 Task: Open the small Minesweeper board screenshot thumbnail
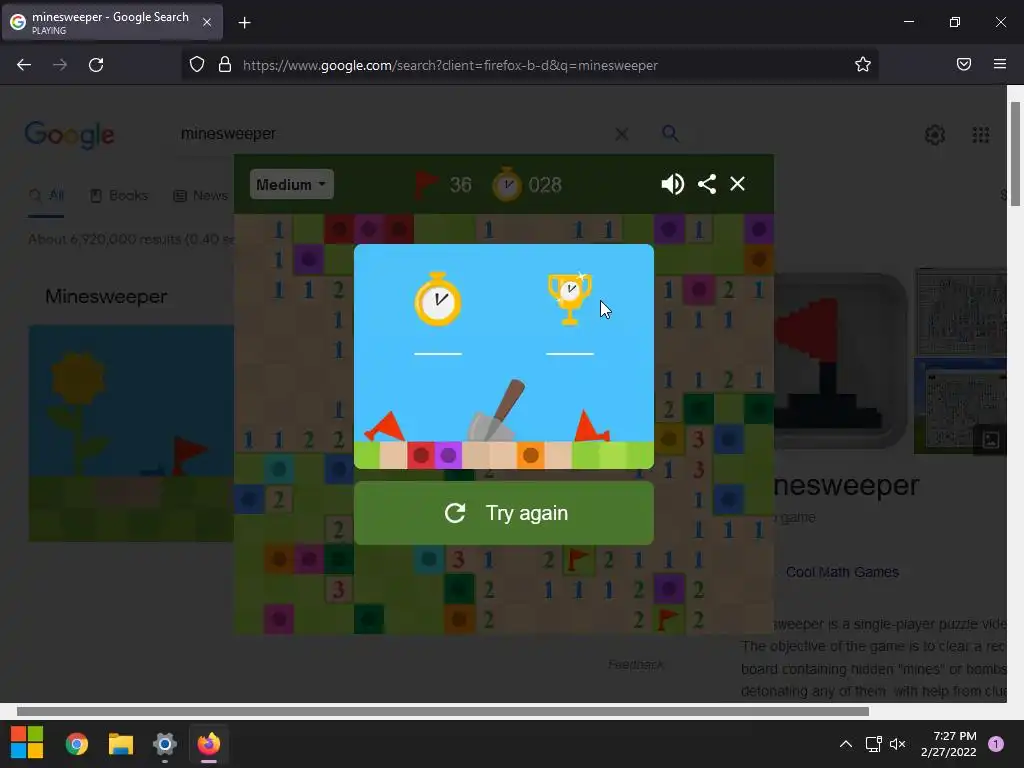click(960, 310)
